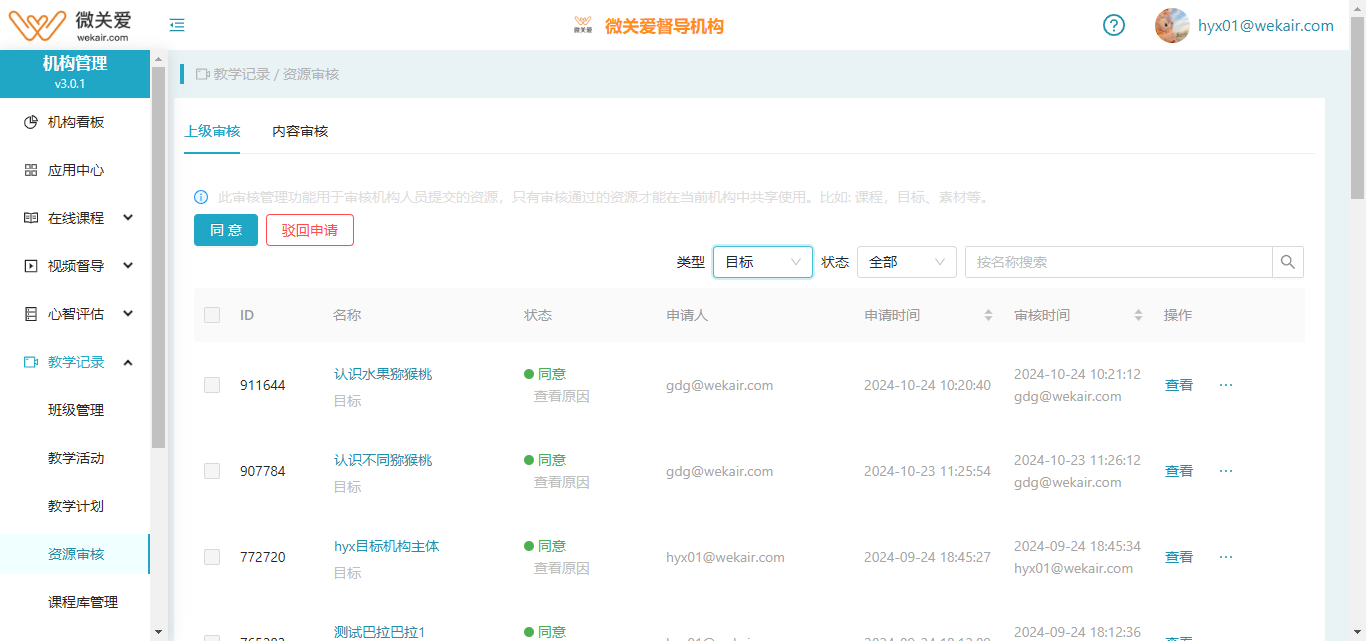Click the sidebar scroll down arrow

point(158,631)
